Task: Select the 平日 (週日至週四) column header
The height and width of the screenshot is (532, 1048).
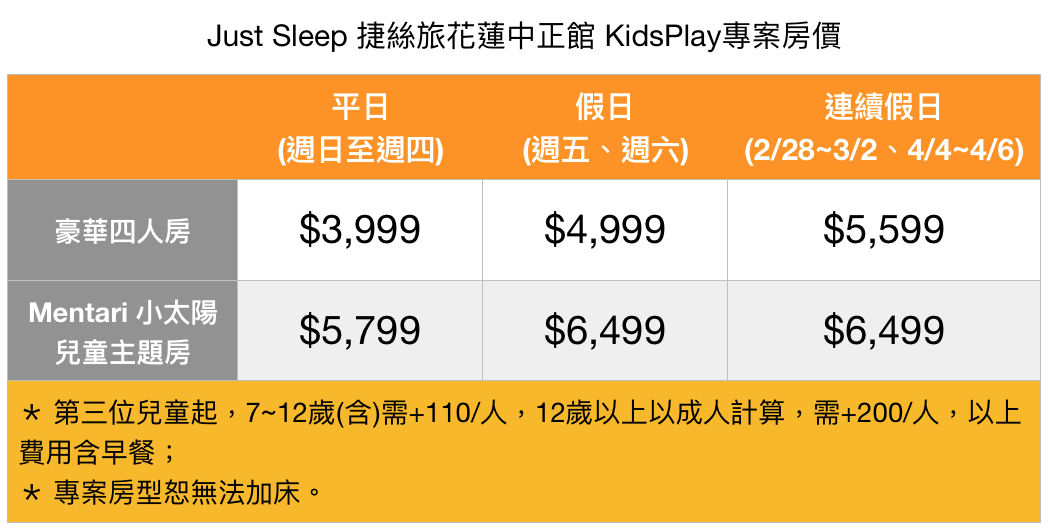Action: click(x=360, y=127)
